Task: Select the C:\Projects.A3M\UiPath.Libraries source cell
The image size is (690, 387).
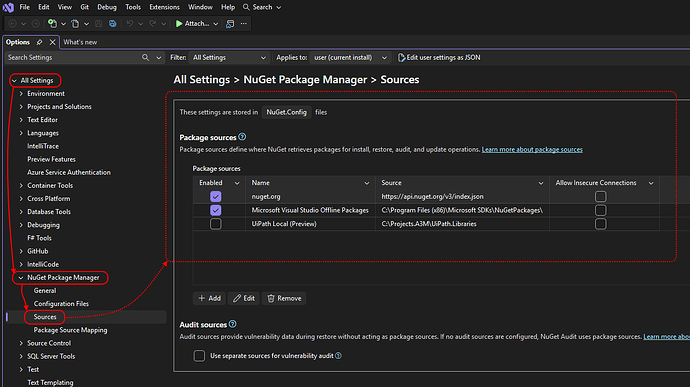Action: (x=462, y=224)
